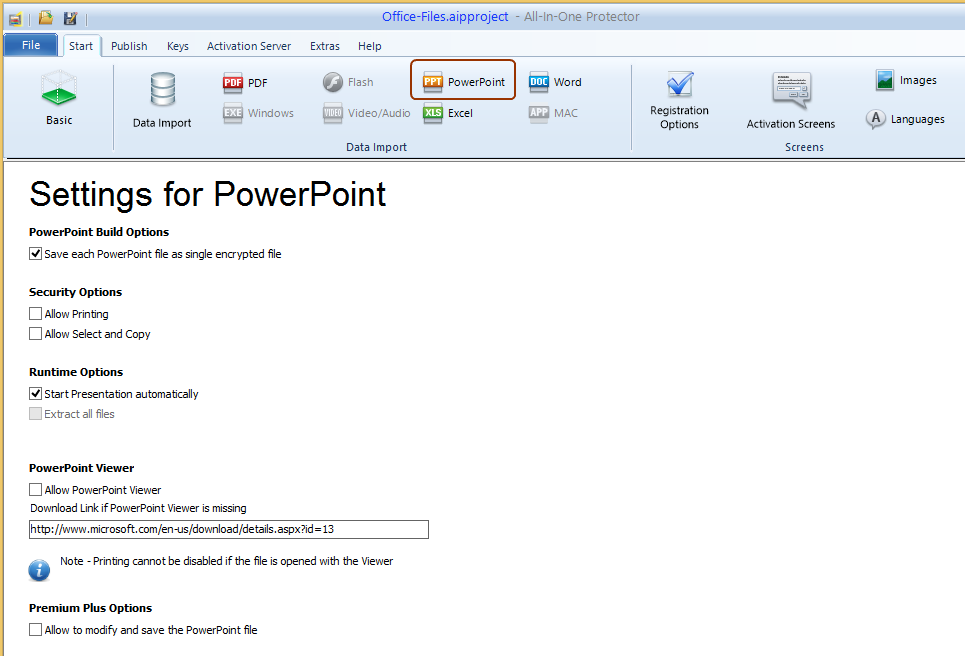
Task: Switch to the Activation Server tab
Action: pyautogui.click(x=249, y=46)
